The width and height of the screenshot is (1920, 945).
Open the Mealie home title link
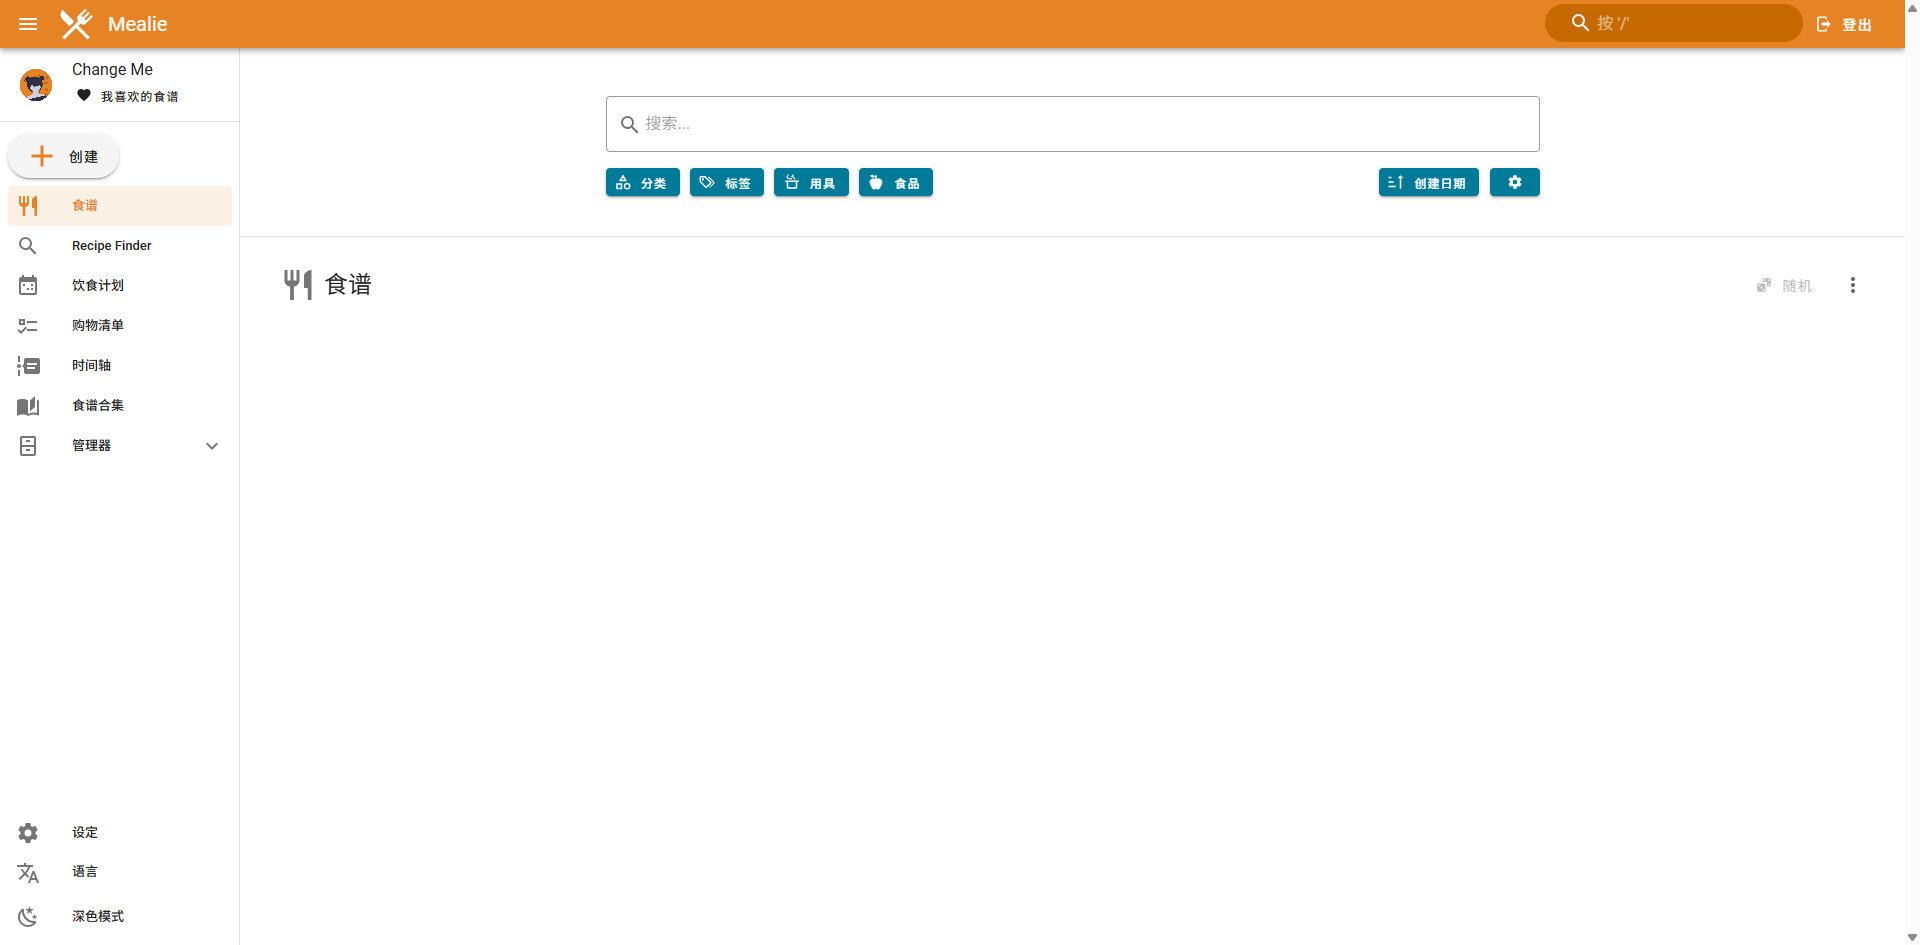[x=137, y=24]
